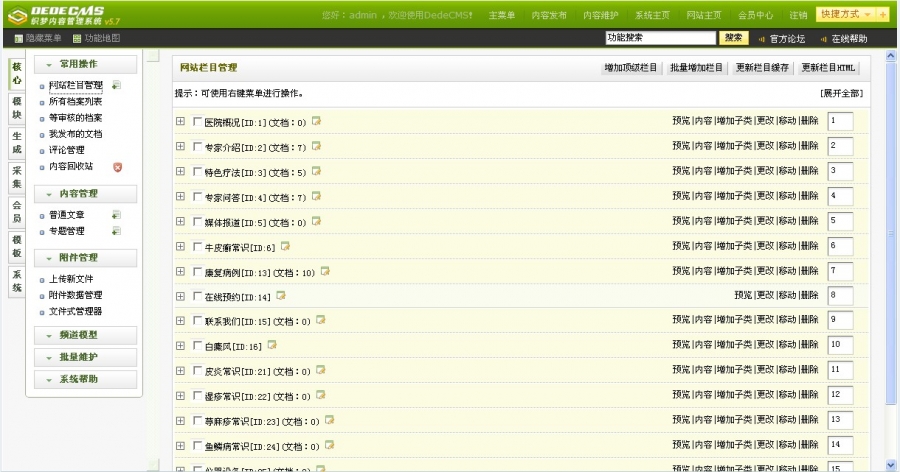Expand the 专家介绍 category tree node
The width and height of the screenshot is (900, 472).
(180, 146)
